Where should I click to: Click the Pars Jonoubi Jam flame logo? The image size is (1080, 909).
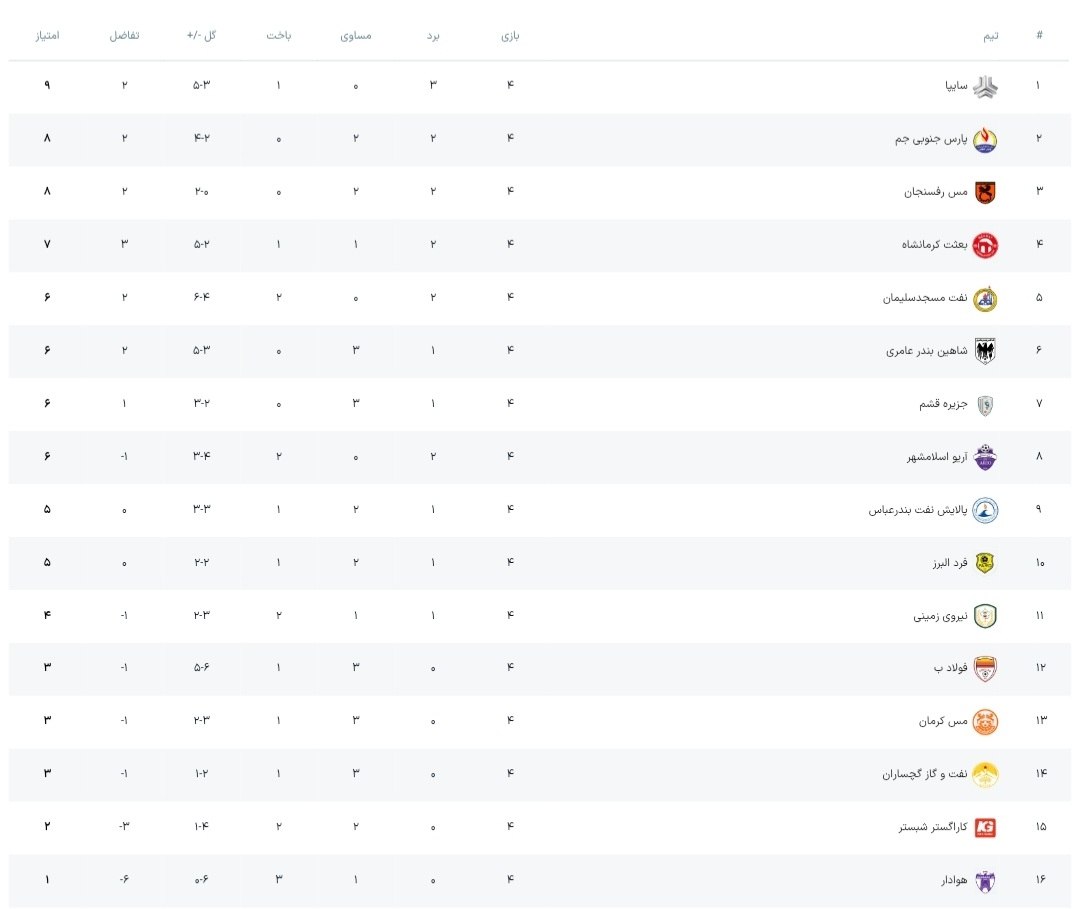click(x=985, y=140)
